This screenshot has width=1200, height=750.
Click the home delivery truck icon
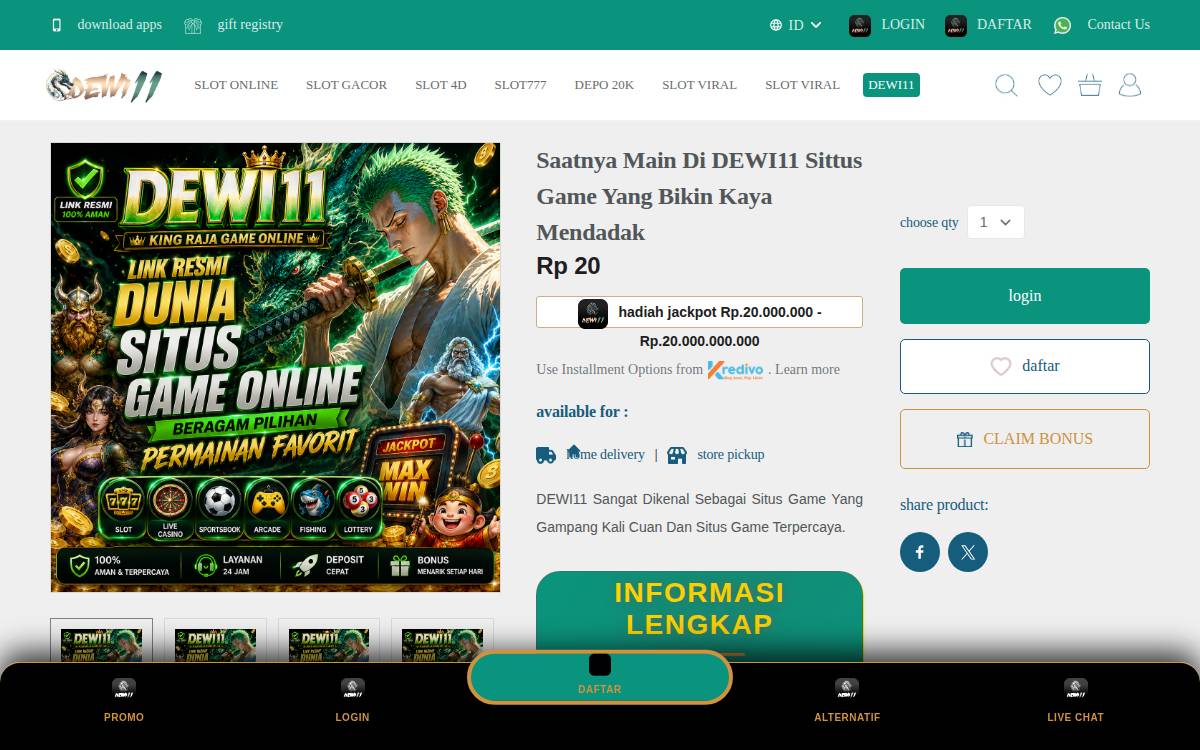pyautogui.click(x=546, y=455)
